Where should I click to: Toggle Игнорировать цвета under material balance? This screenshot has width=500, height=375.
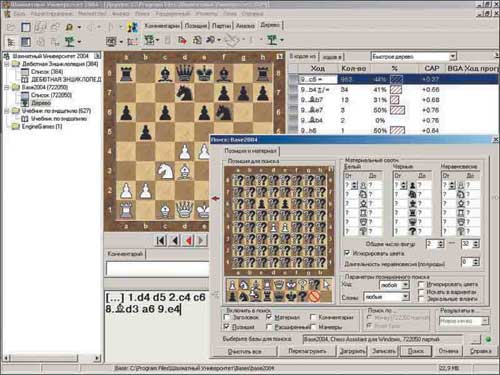coord(348,253)
